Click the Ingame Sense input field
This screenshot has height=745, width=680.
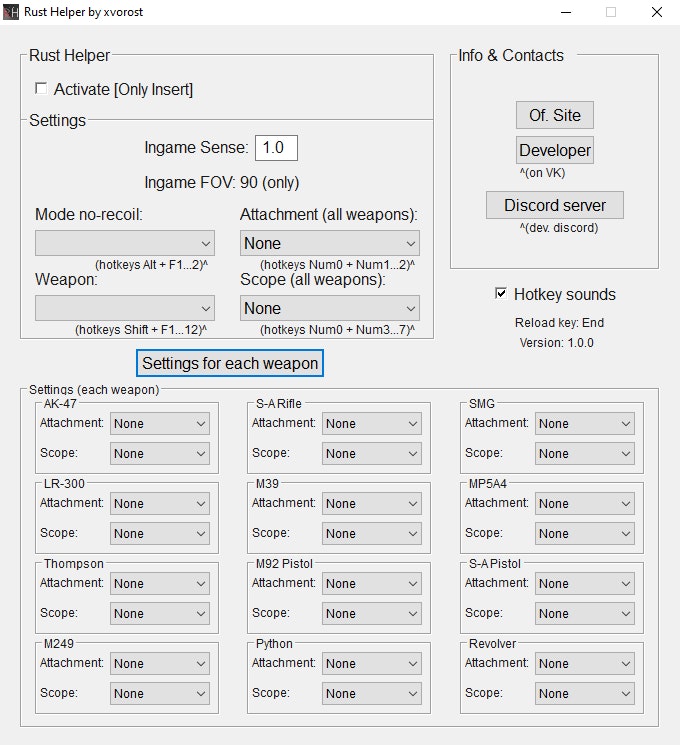pyautogui.click(x=276, y=148)
